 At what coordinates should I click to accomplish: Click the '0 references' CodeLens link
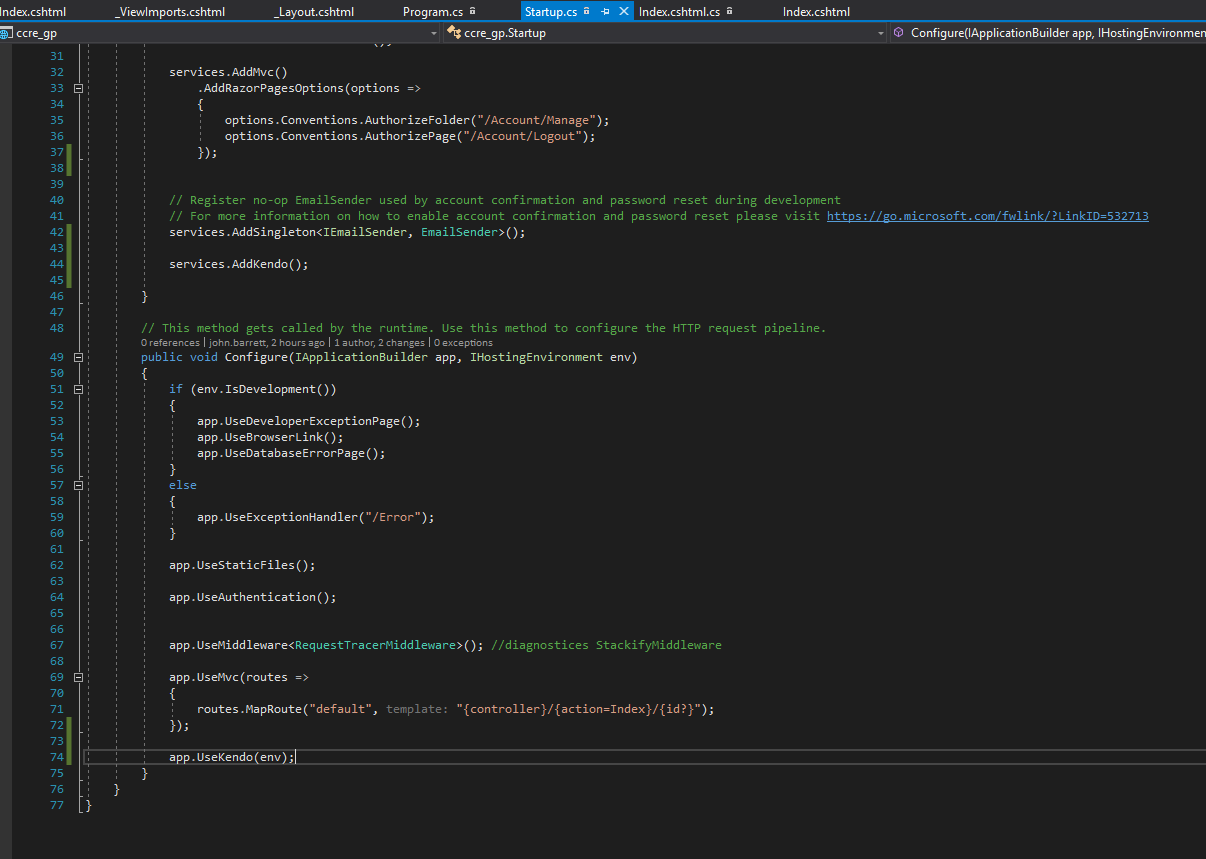[x=172, y=342]
